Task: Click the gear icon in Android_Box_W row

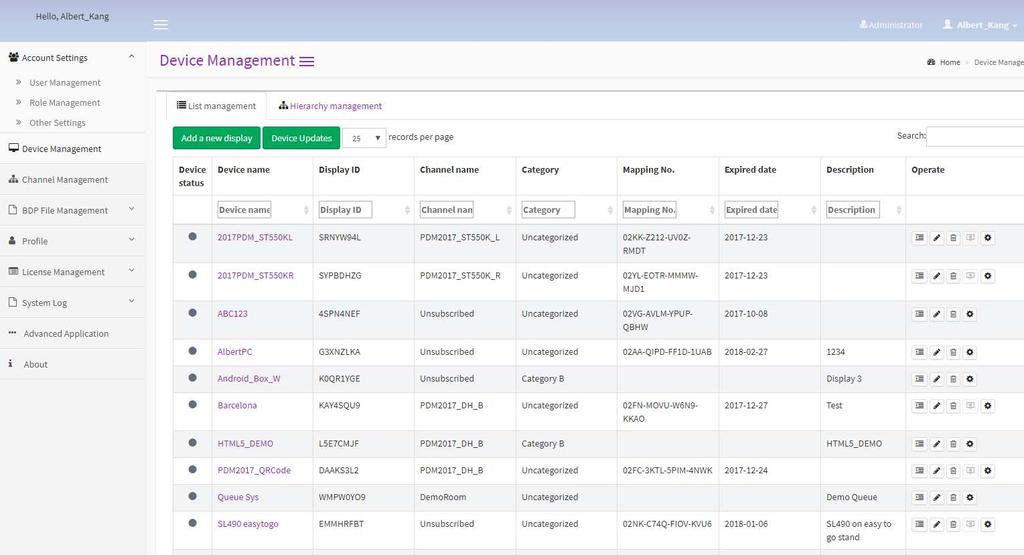Action: (x=970, y=379)
